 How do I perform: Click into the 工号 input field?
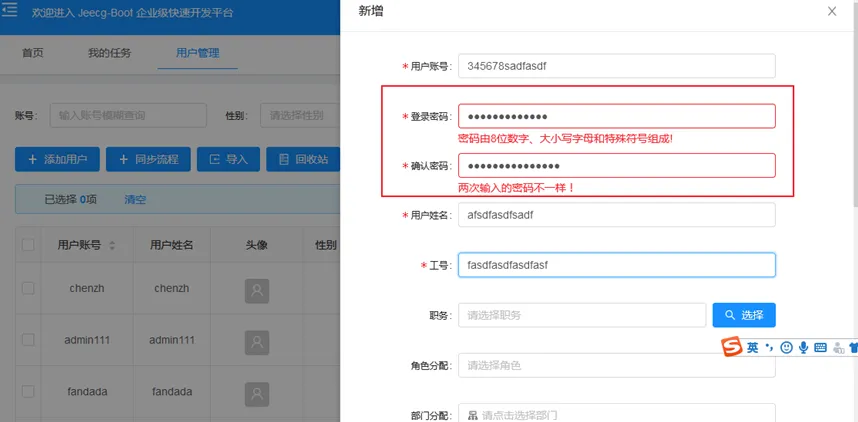pos(616,265)
